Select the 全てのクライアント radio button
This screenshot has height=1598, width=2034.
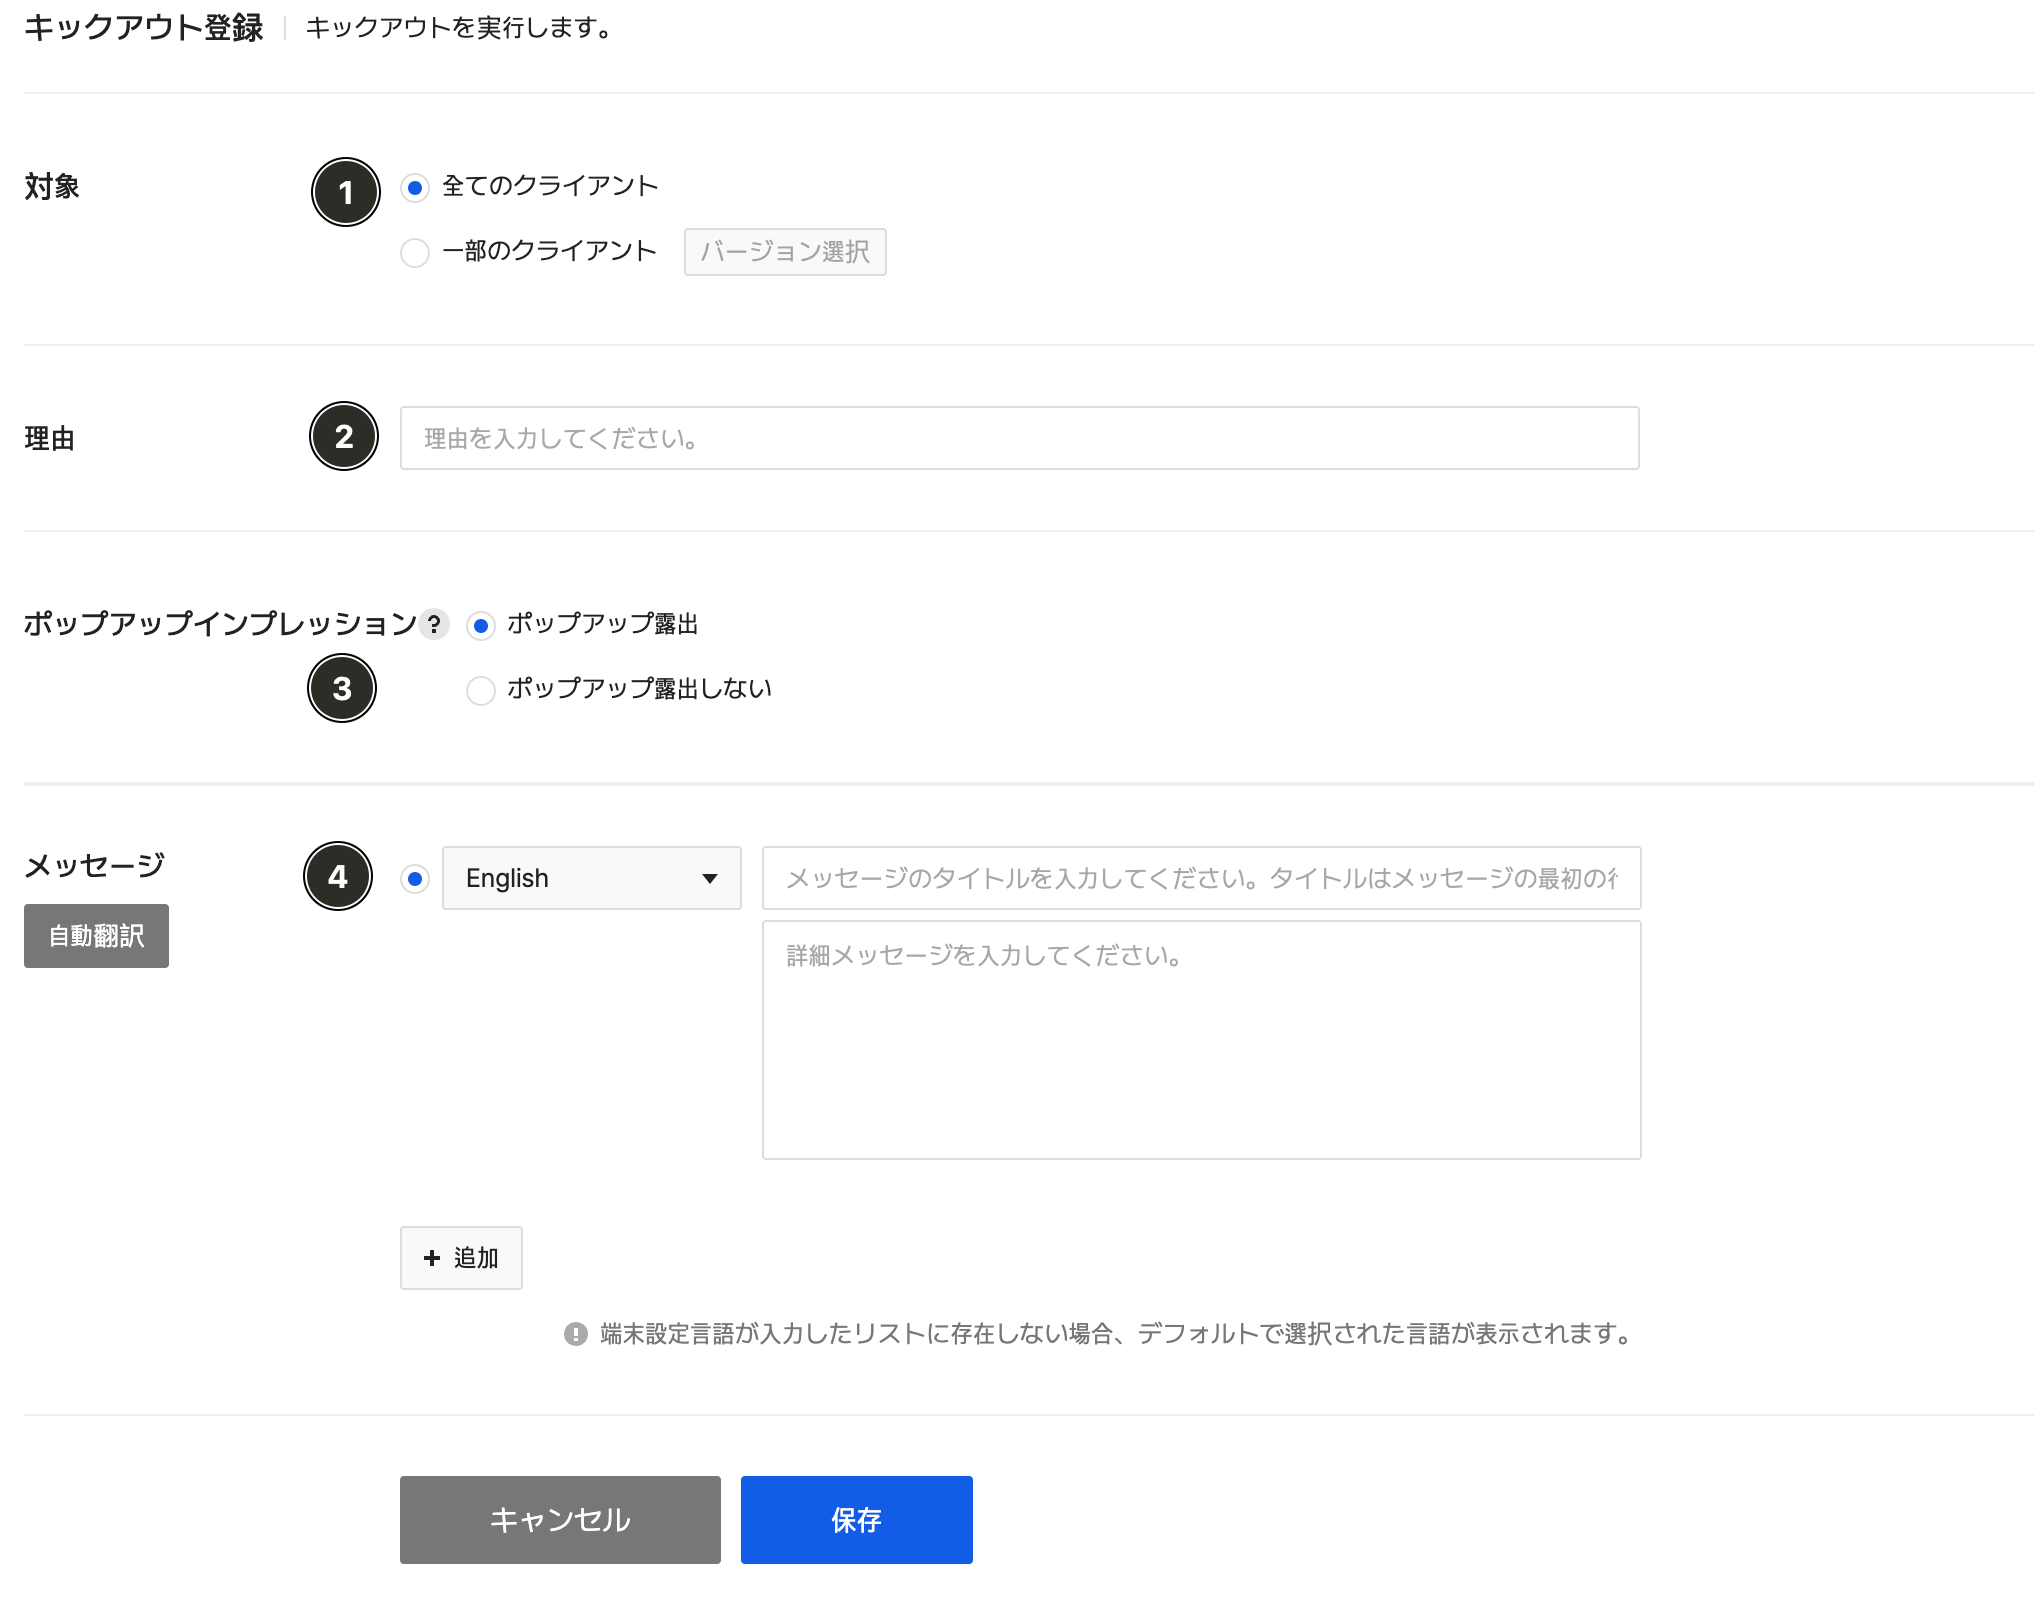pyautogui.click(x=415, y=187)
